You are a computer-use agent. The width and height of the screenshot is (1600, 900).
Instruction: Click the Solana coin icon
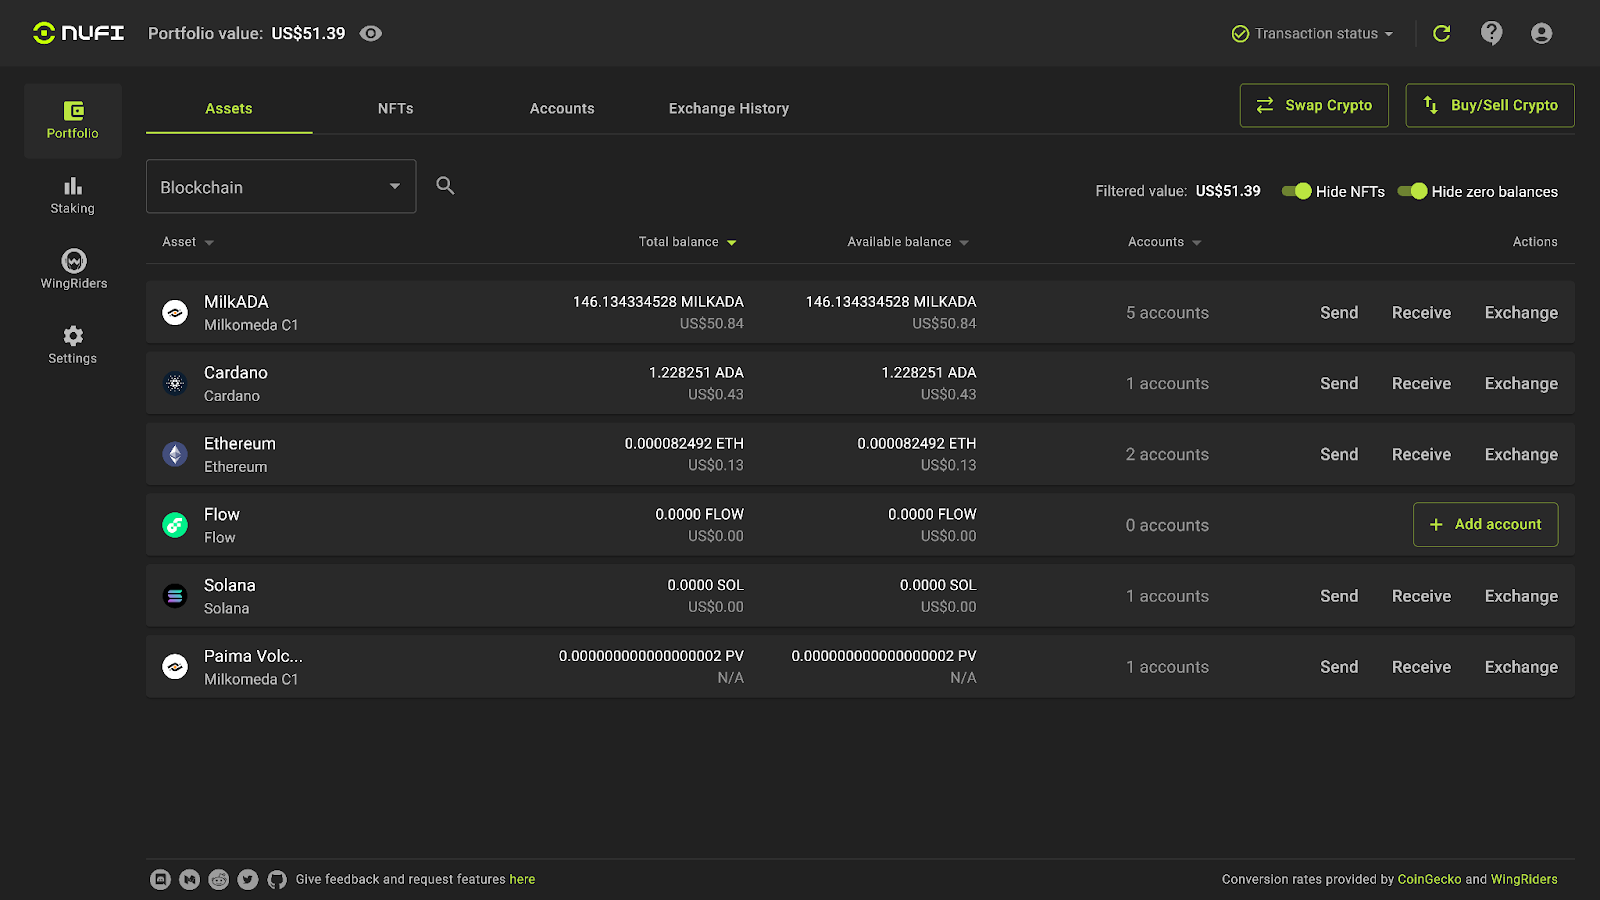175,596
